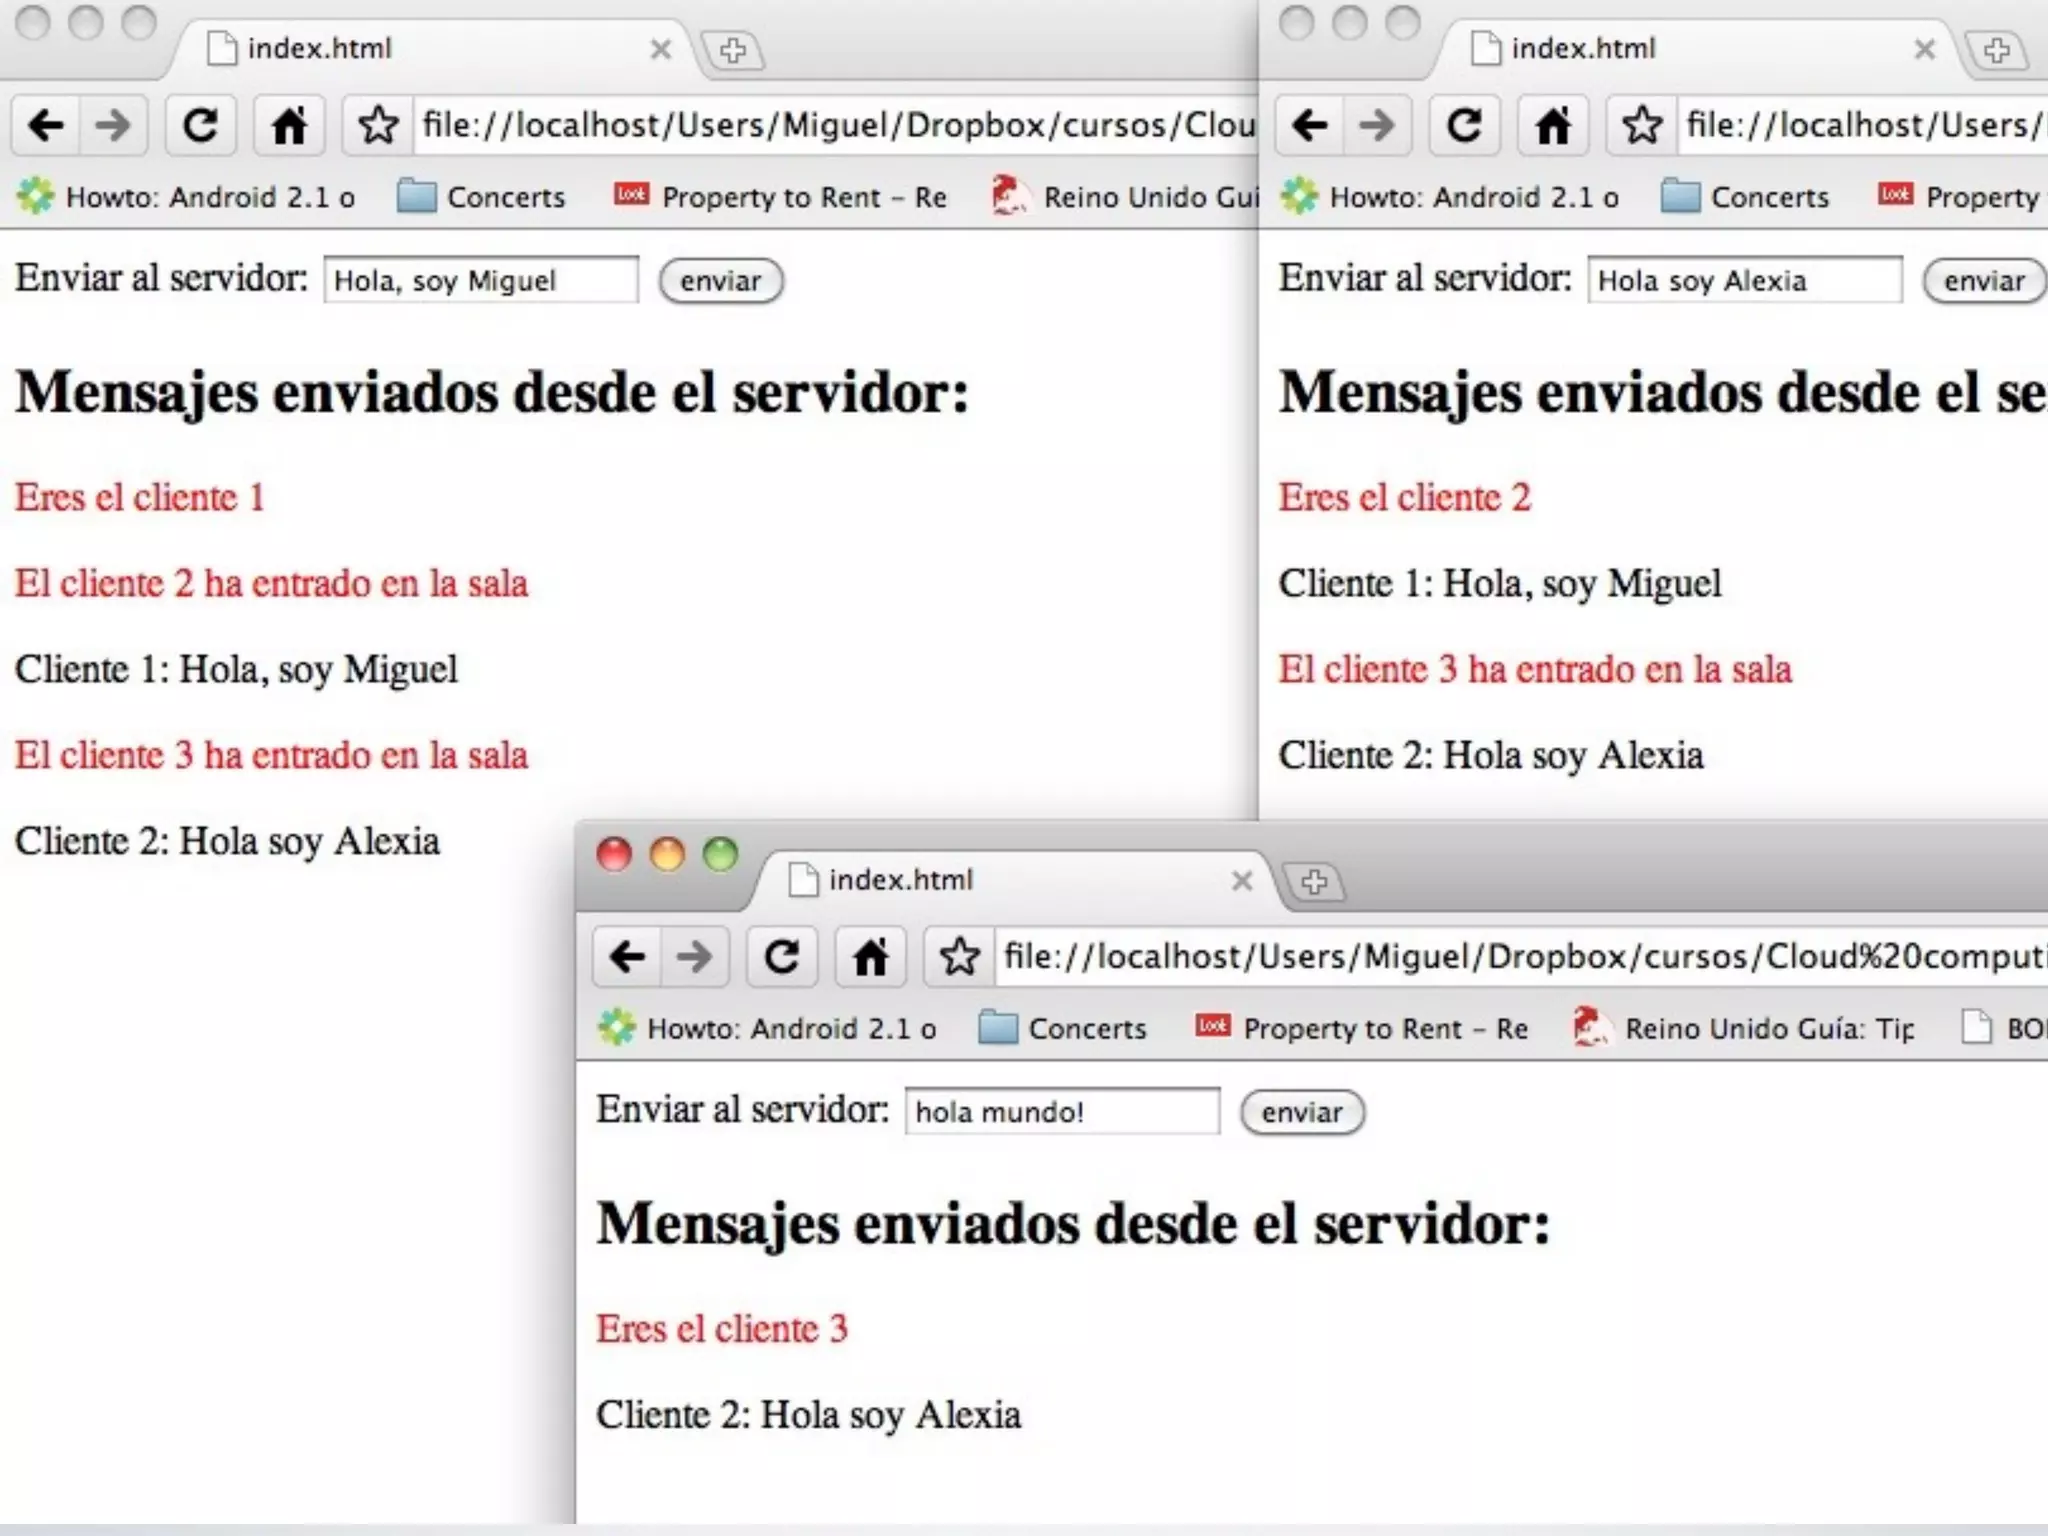Click the reload button in the bottom browser window

(x=782, y=957)
